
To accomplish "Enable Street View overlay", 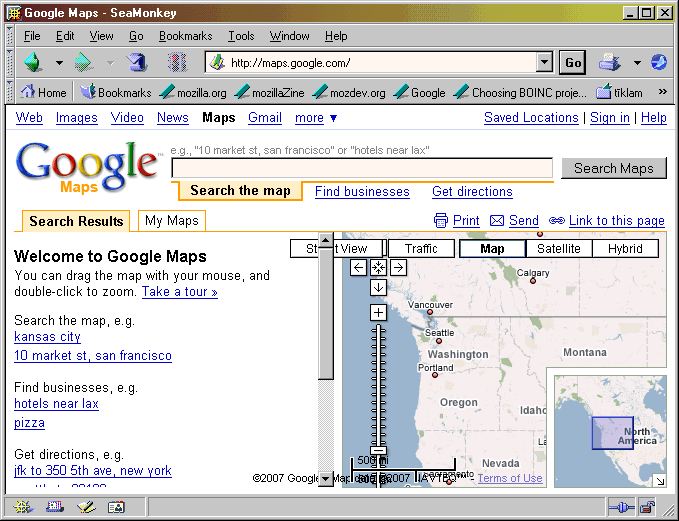I will click(338, 249).
